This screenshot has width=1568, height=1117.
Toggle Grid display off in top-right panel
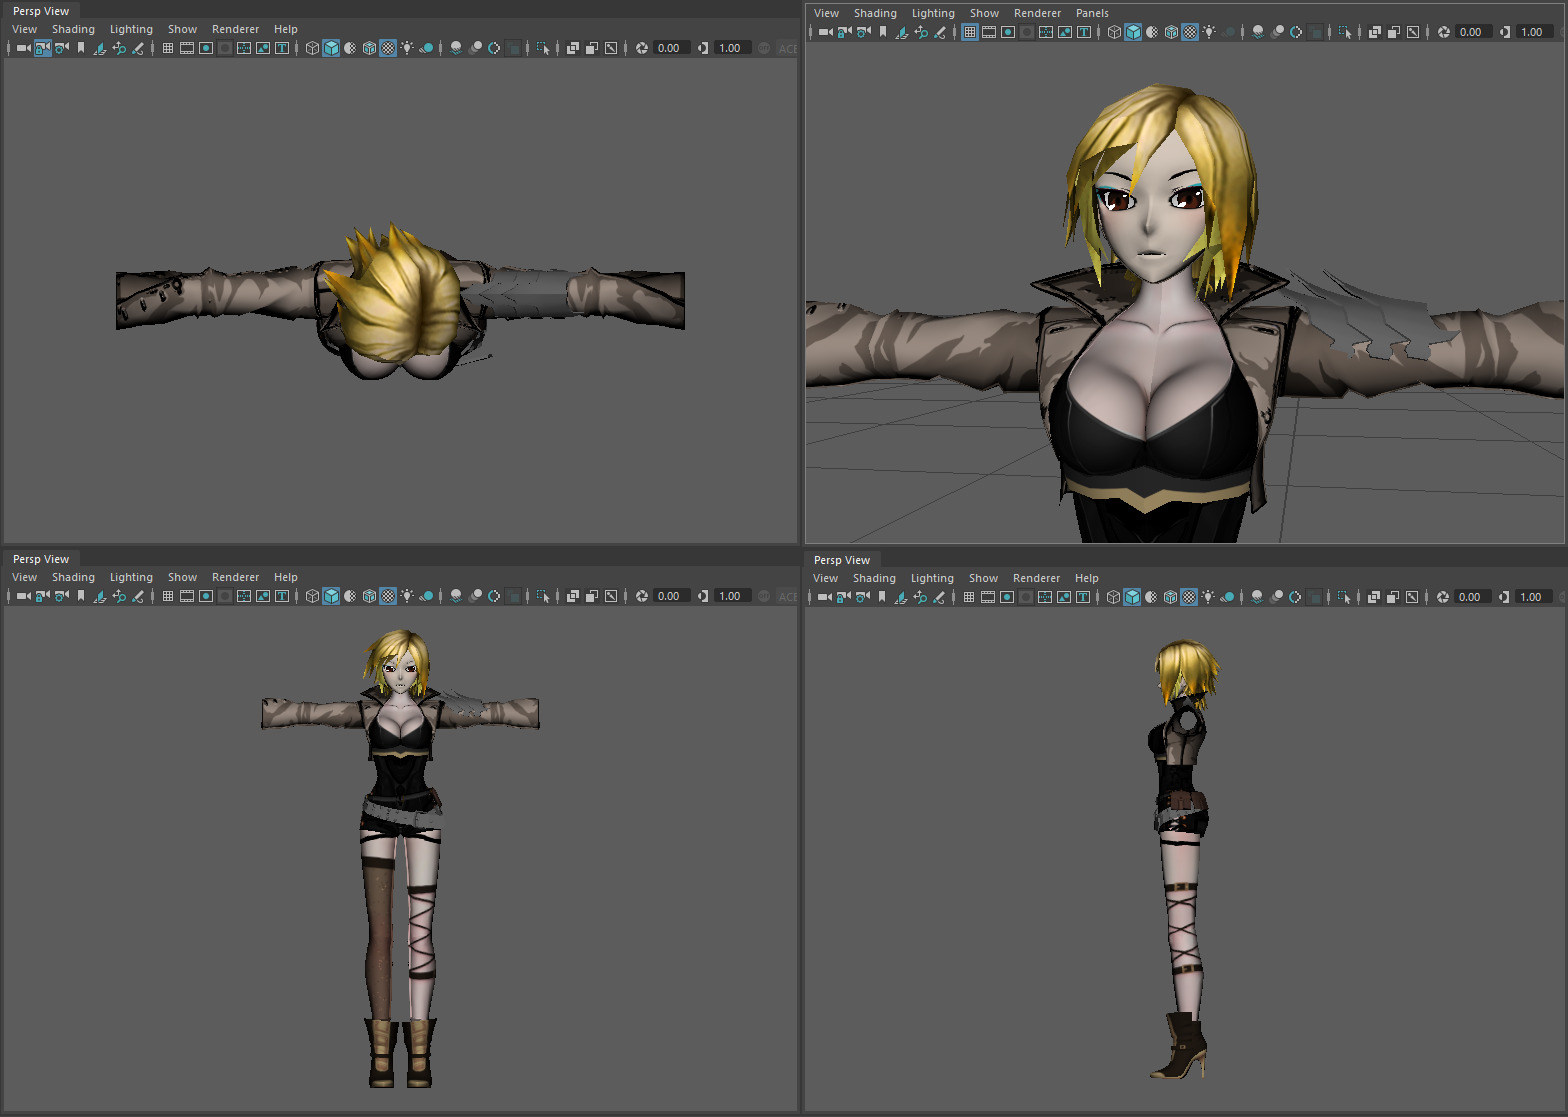[970, 32]
